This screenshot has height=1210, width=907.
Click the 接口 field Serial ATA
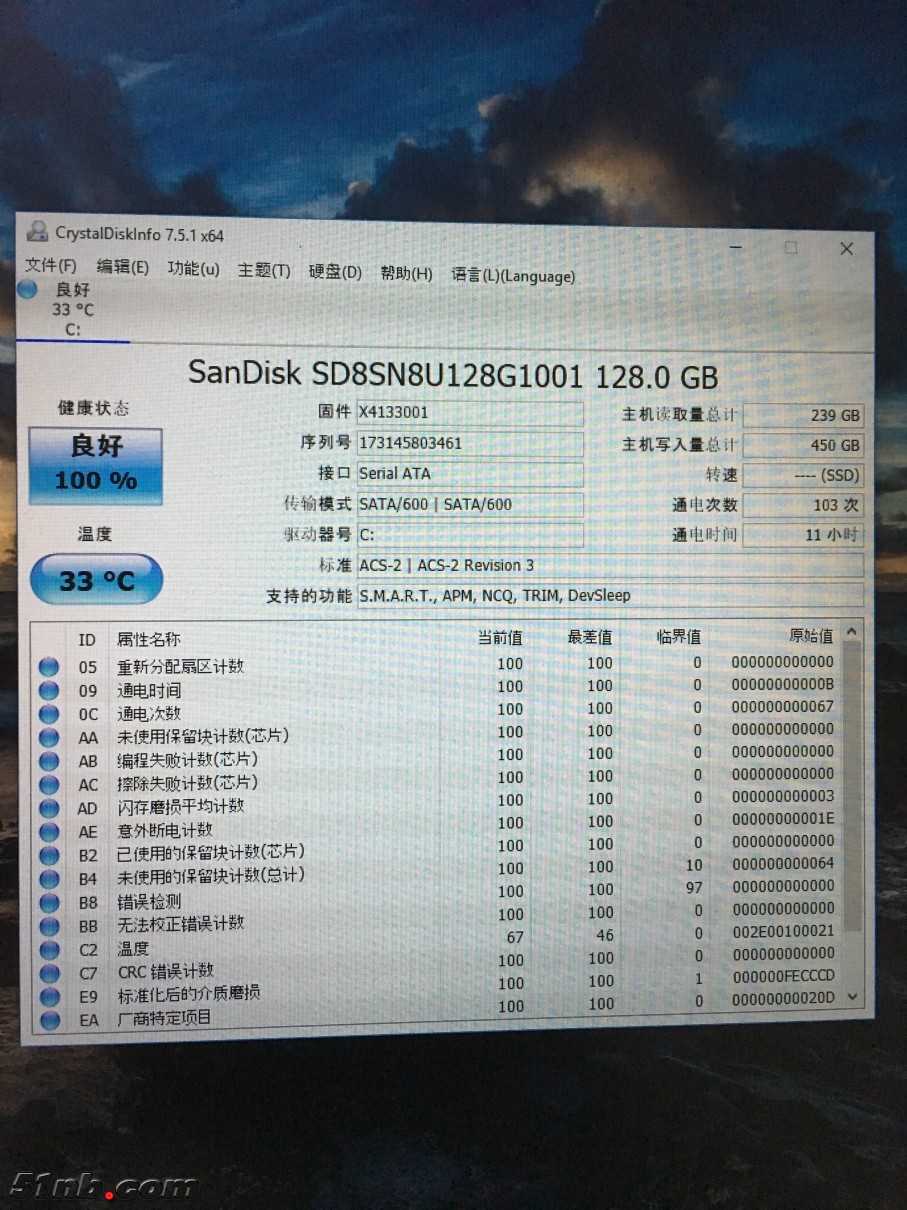[470, 473]
